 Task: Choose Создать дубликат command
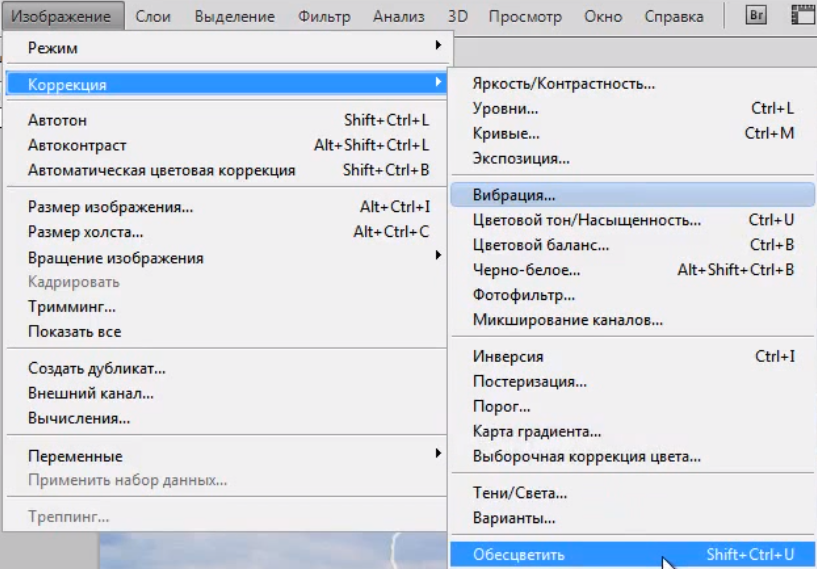pos(227,368)
